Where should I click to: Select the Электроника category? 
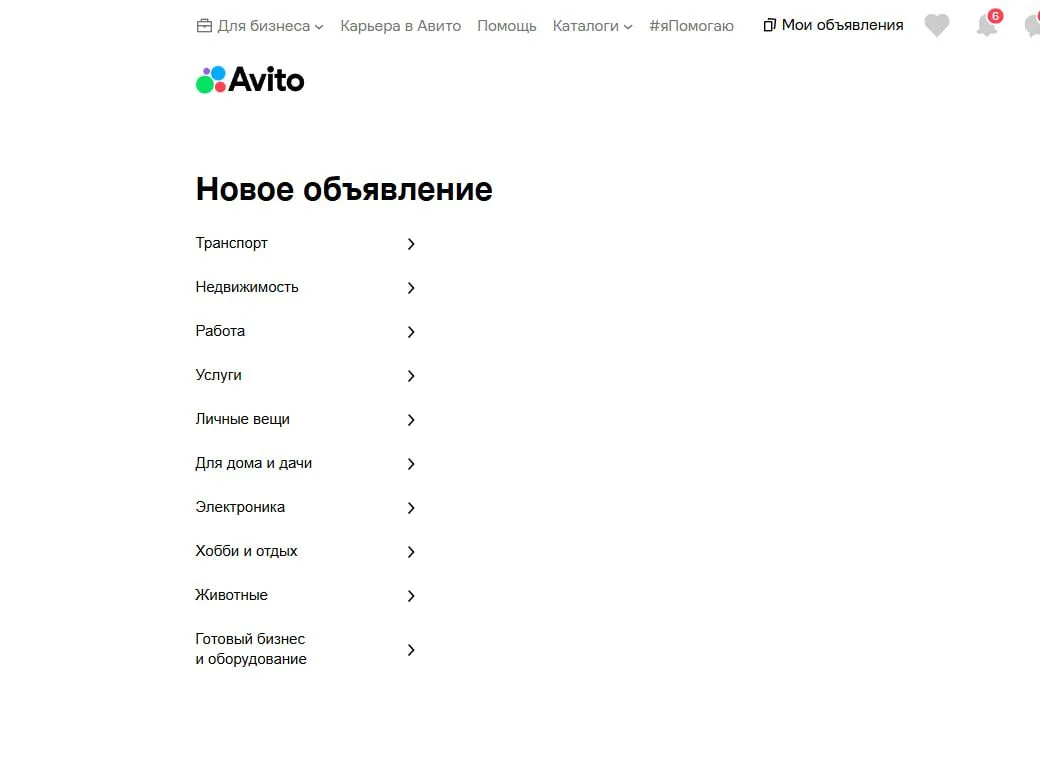[305, 508]
